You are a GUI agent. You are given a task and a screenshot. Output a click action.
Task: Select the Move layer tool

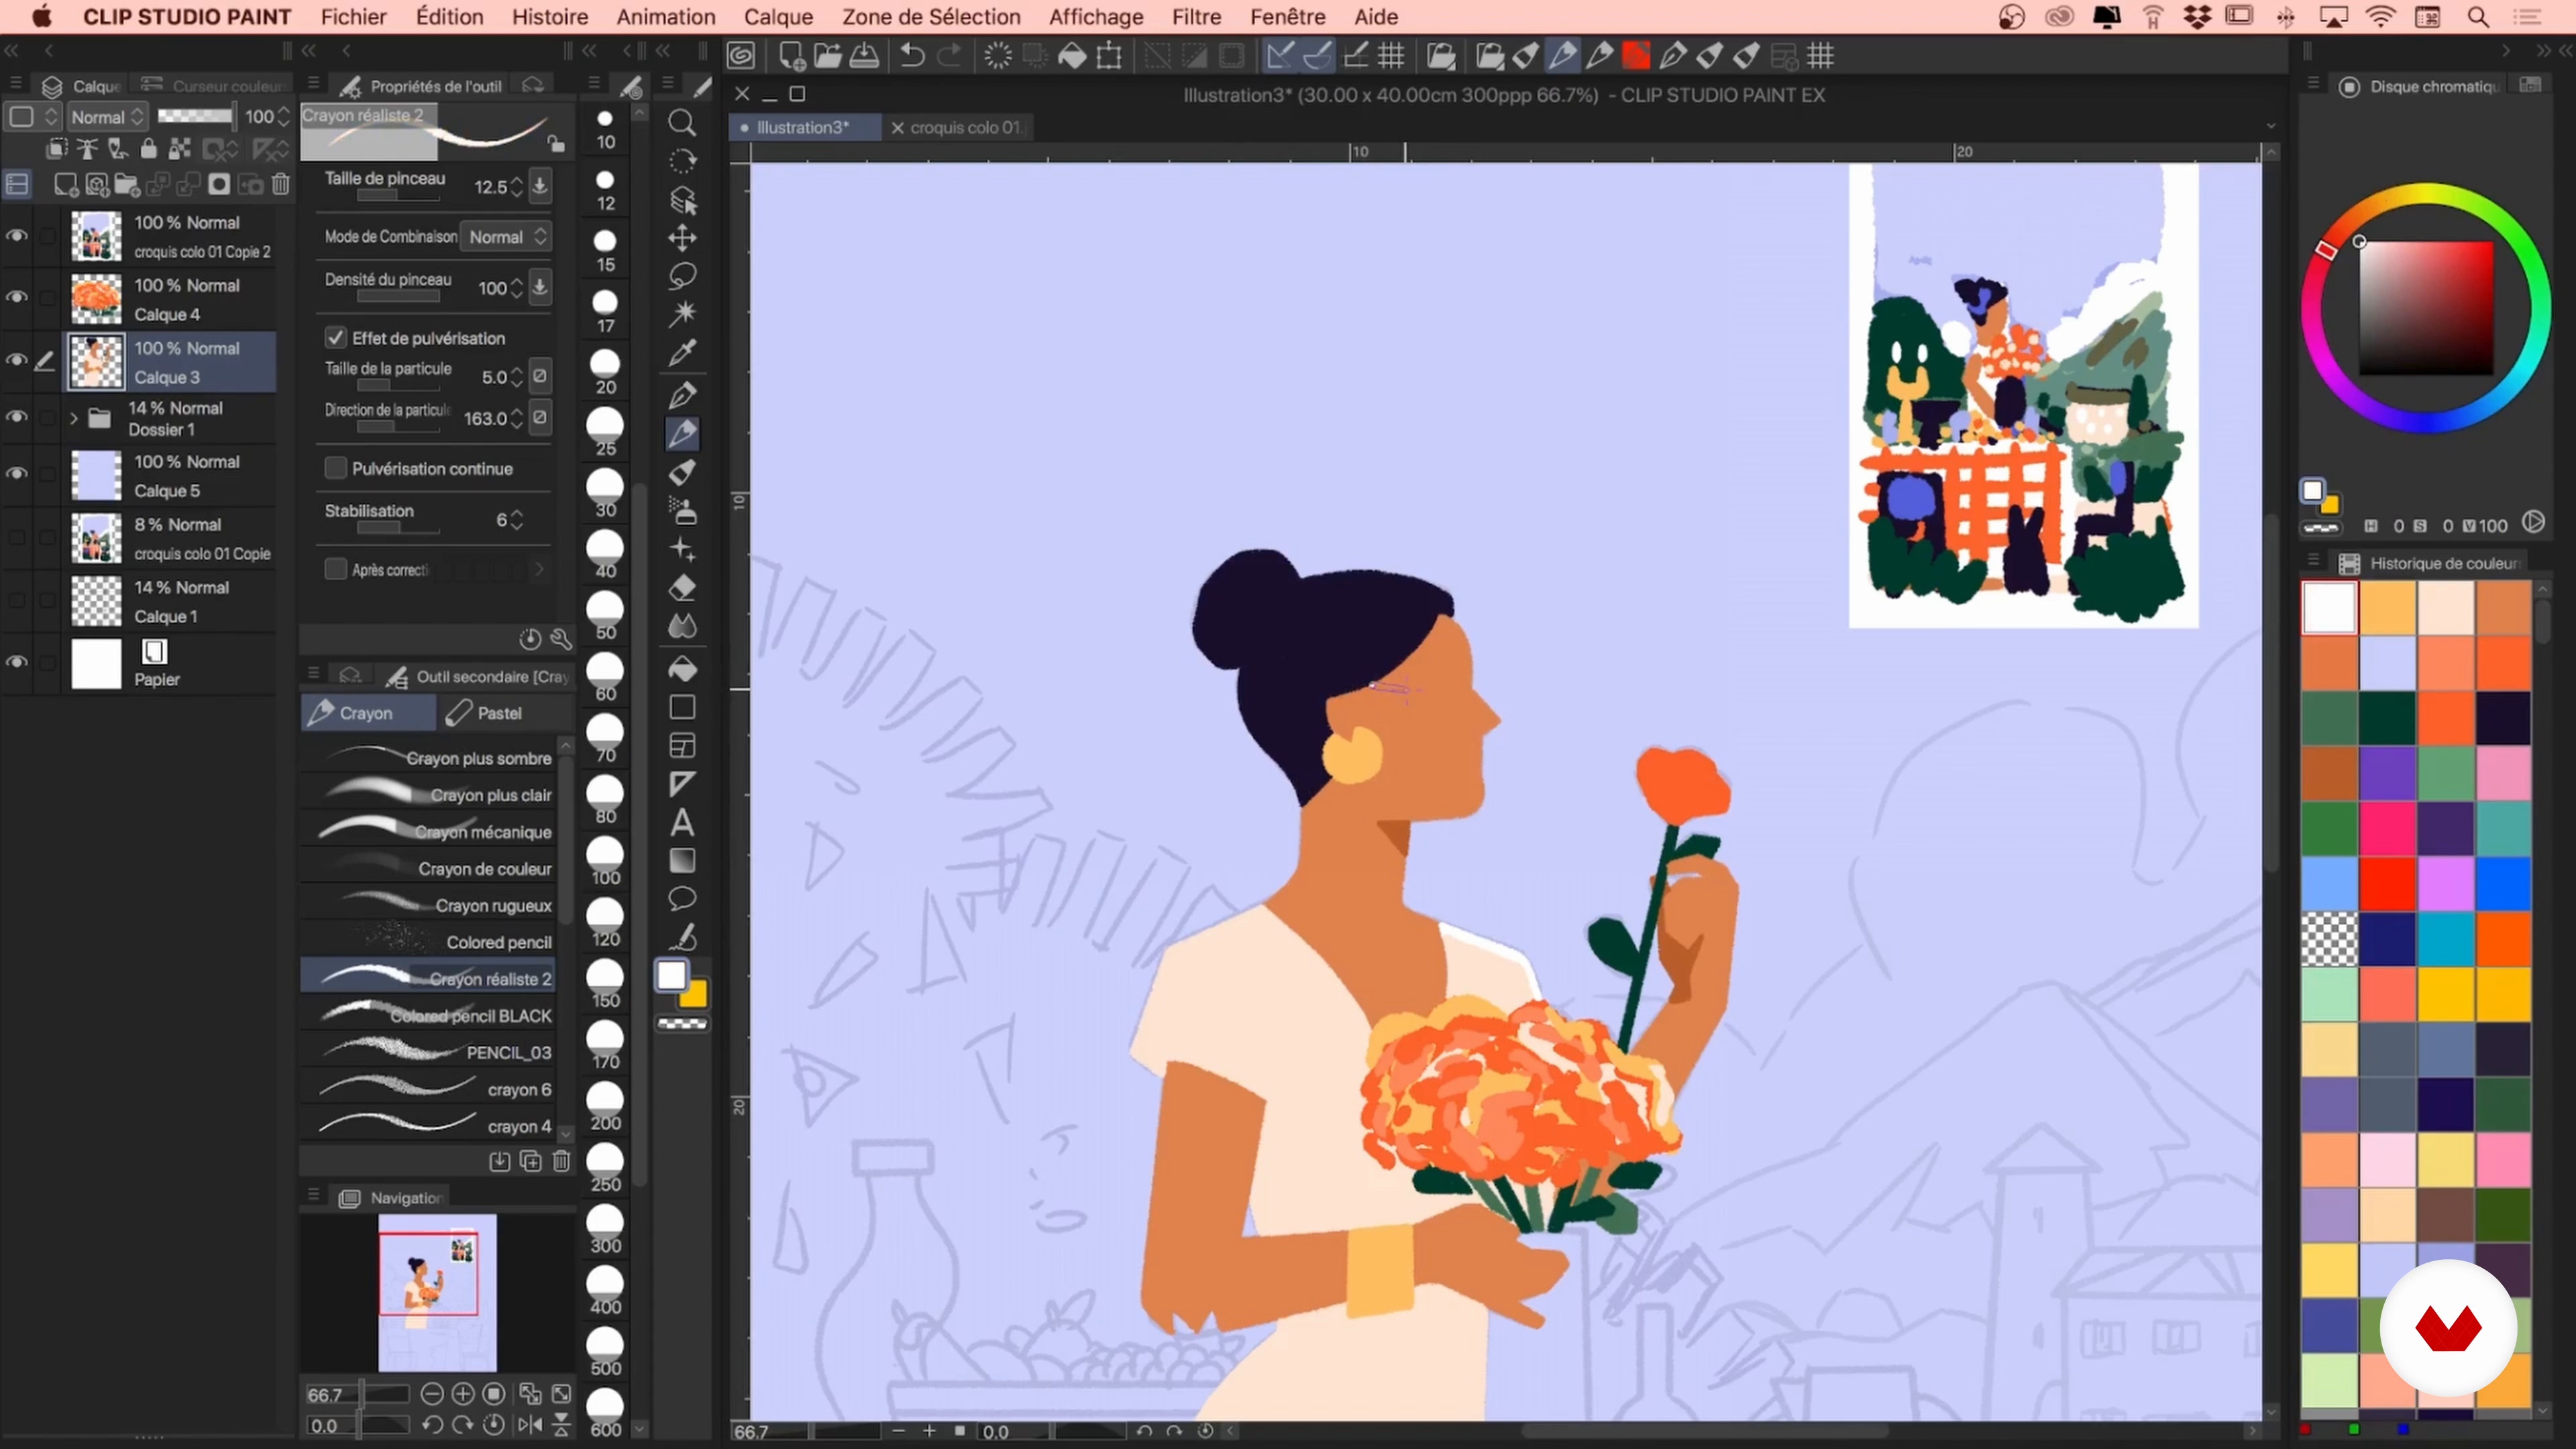pyautogui.click(x=682, y=238)
